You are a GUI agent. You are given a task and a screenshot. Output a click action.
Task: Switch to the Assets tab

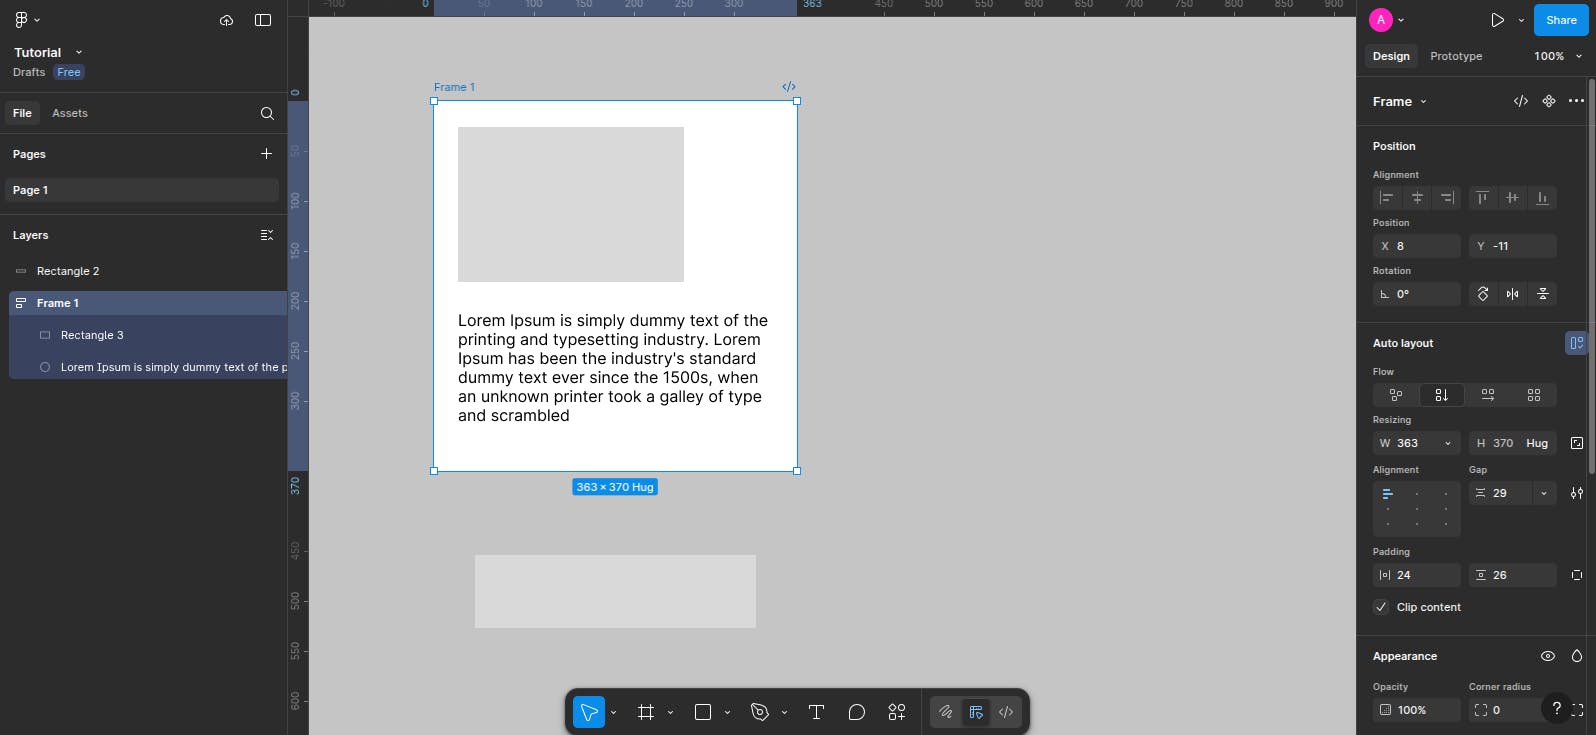[x=70, y=113]
